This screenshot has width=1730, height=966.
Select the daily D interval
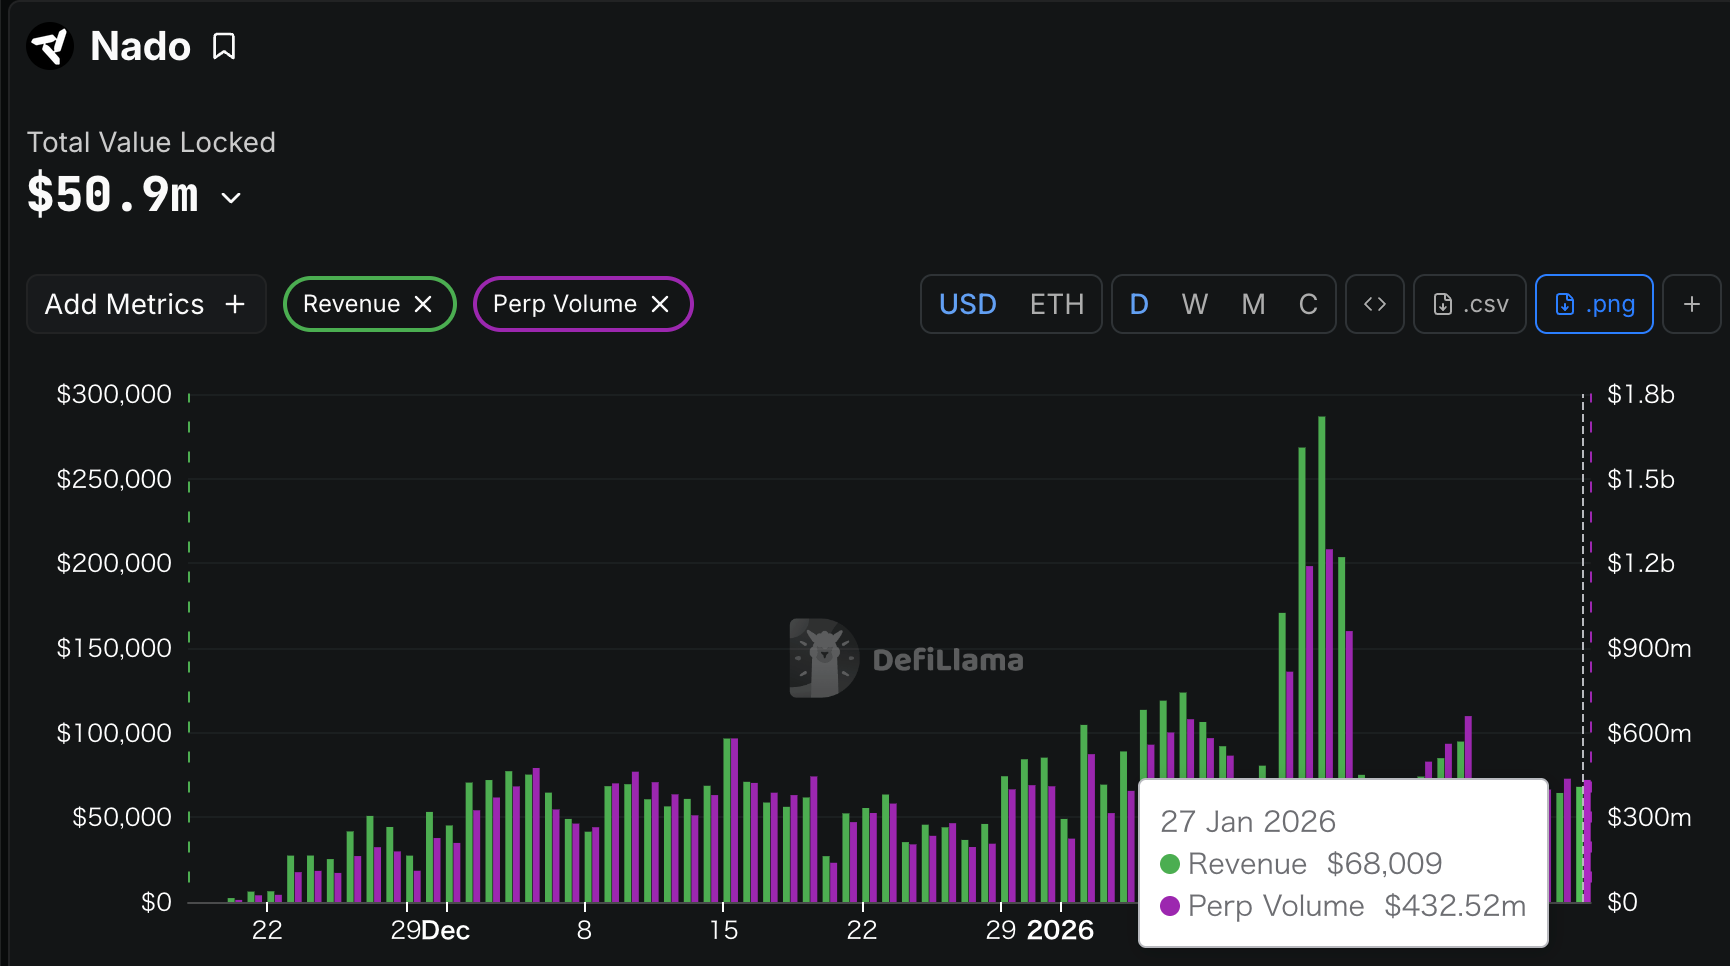point(1139,304)
